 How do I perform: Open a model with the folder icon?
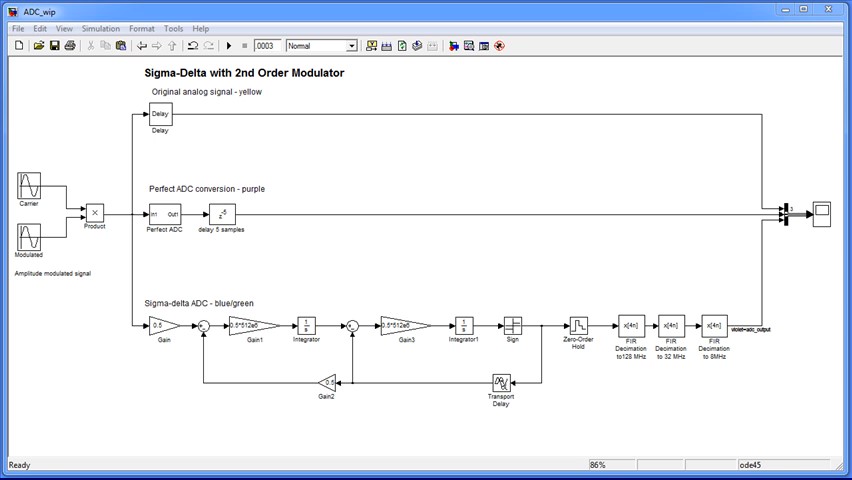(x=38, y=46)
